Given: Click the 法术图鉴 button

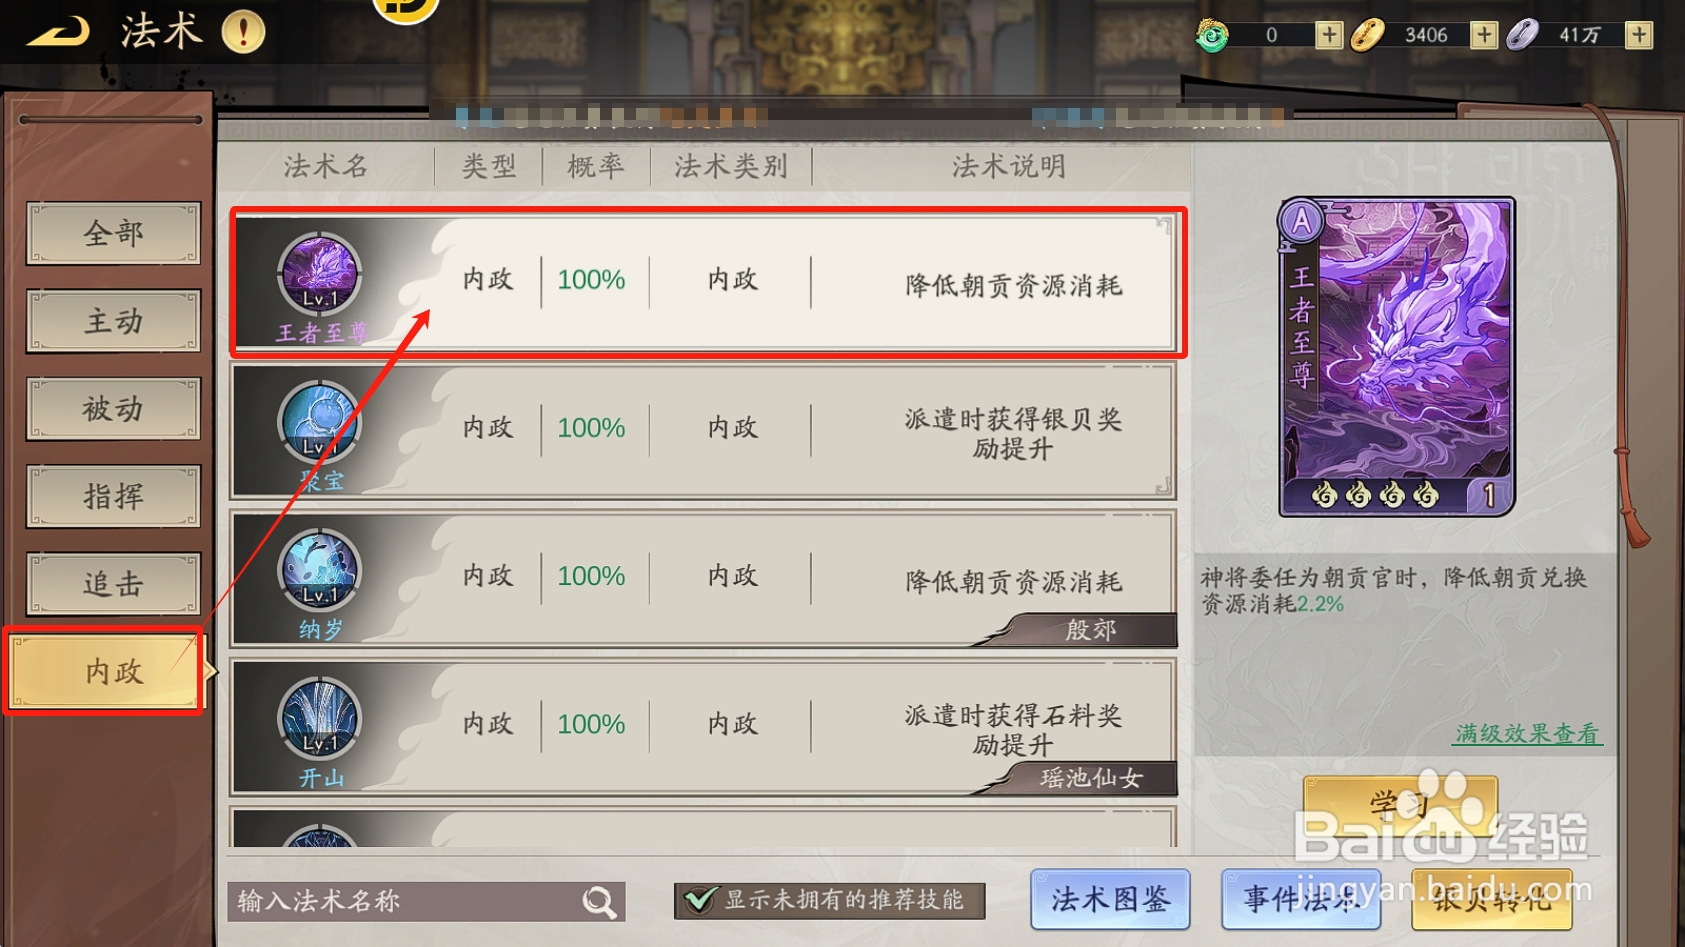Looking at the screenshot, I should pyautogui.click(x=1110, y=900).
